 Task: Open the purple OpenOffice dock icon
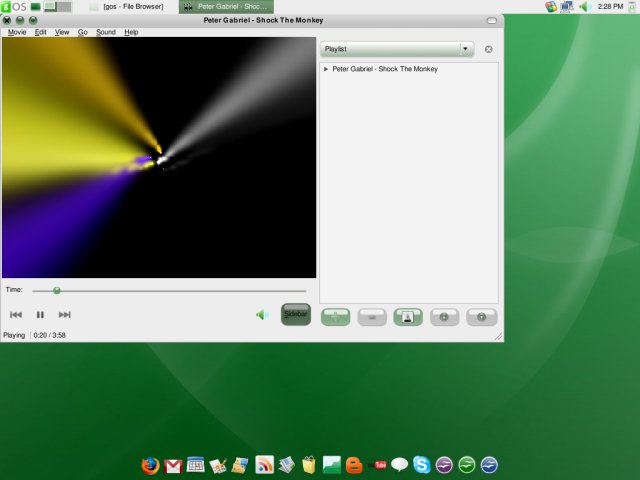coord(444,465)
